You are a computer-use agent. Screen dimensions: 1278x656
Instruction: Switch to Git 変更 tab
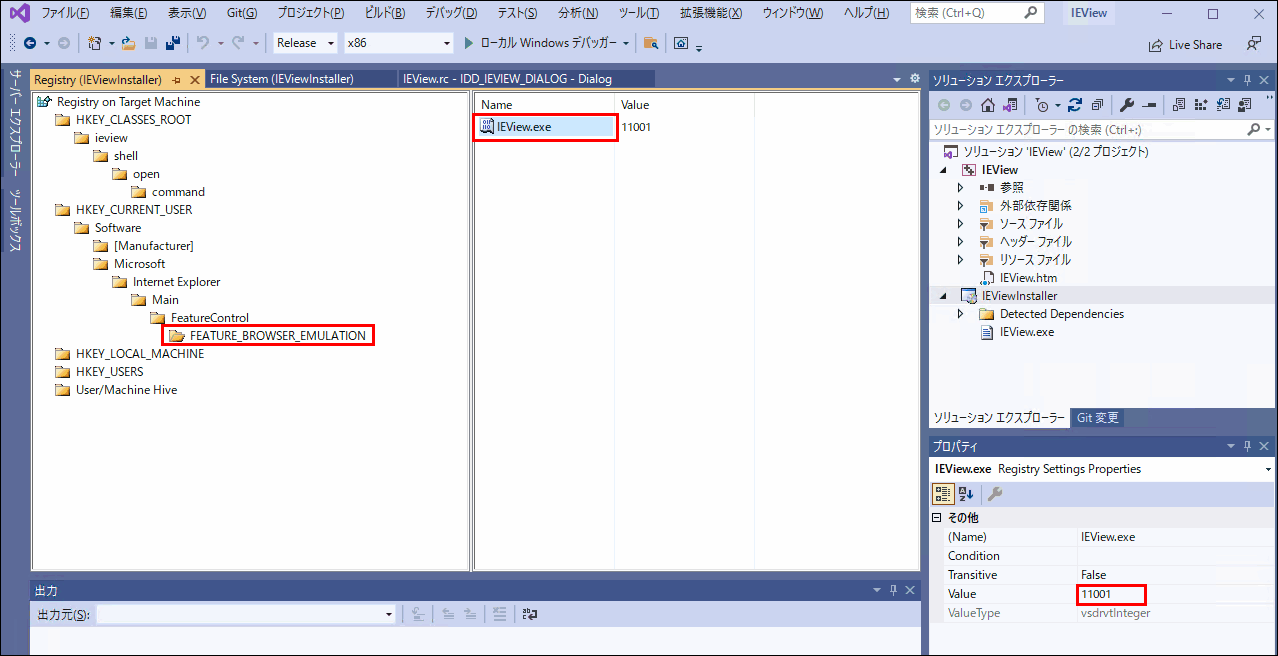coord(1098,418)
